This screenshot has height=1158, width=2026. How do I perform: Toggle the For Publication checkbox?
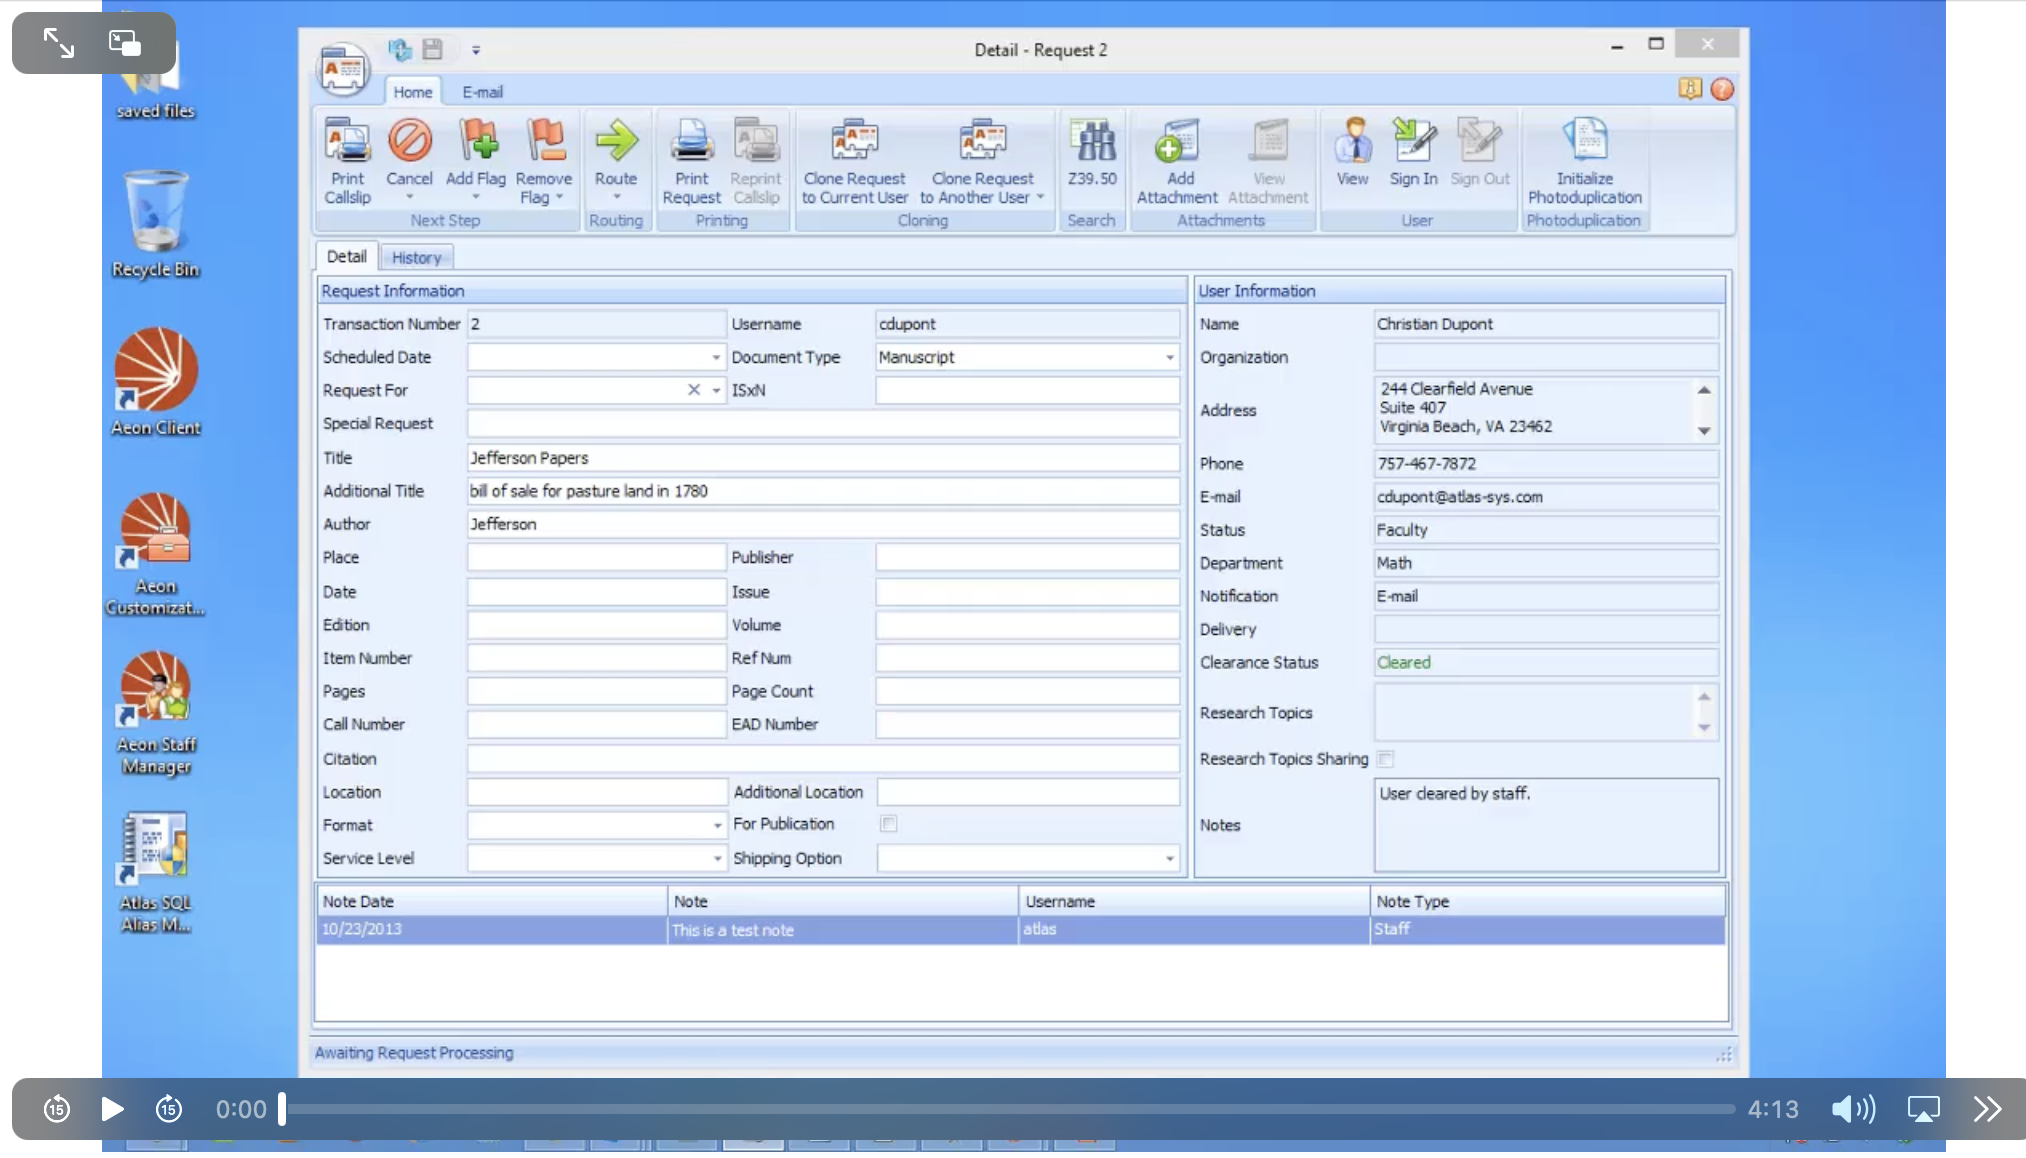[888, 824]
